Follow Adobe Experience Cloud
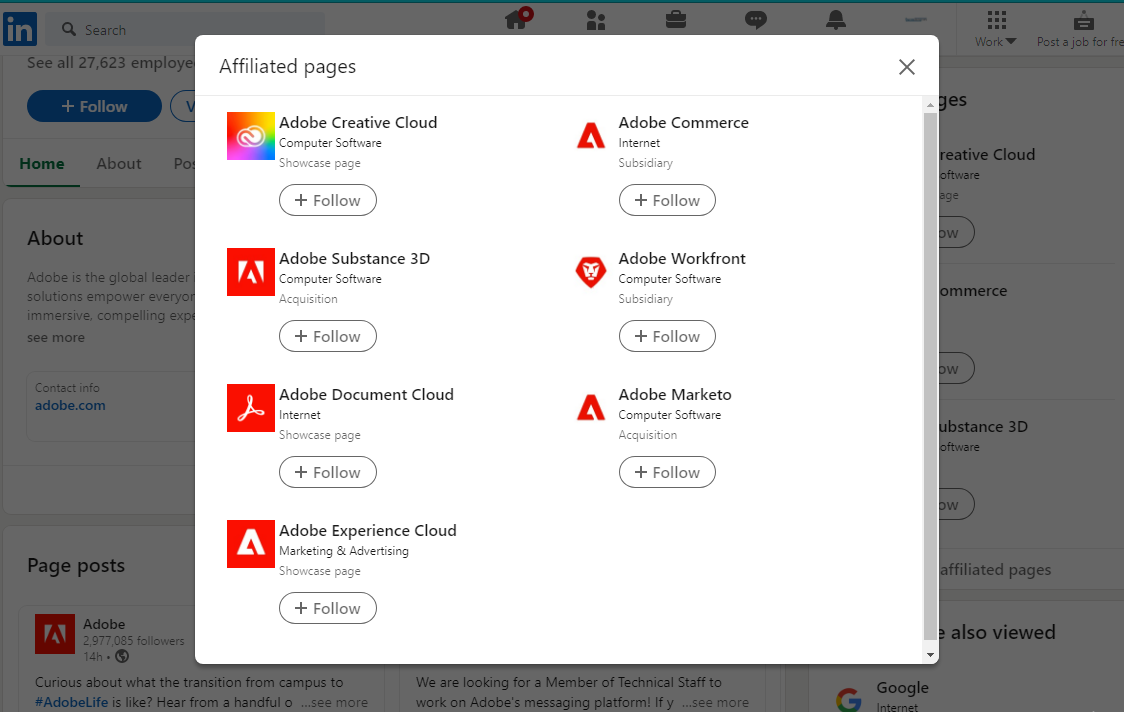This screenshot has height=712, width=1124. tap(328, 608)
